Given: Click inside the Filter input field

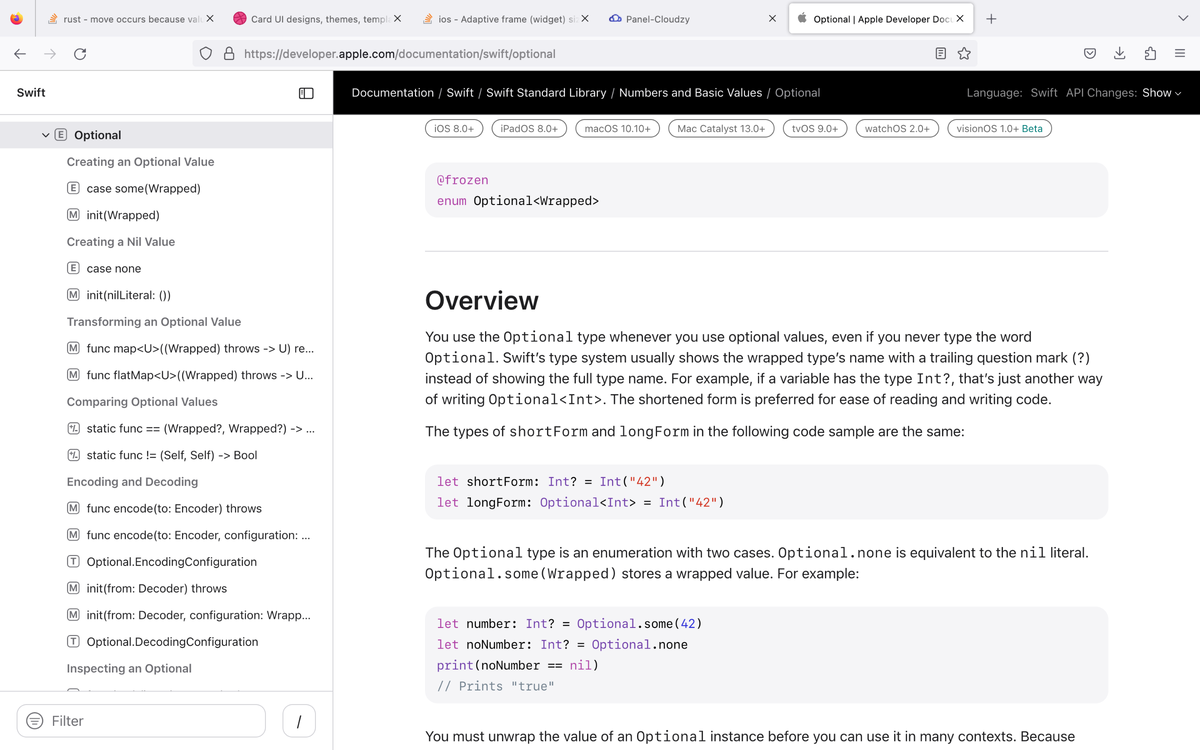Looking at the screenshot, I should pyautogui.click(x=140, y=720).
